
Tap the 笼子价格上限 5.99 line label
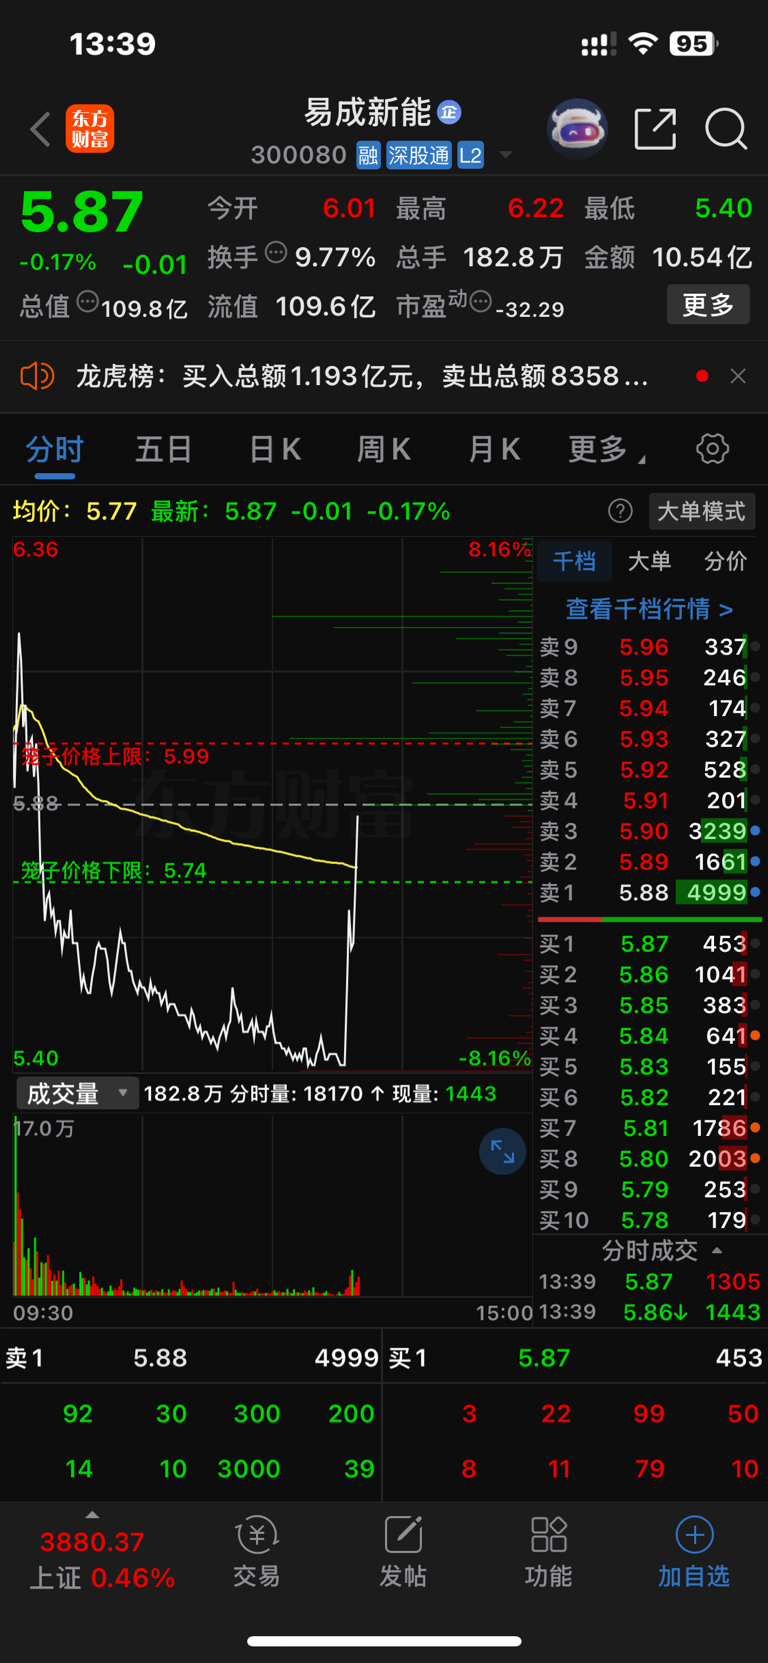pyautogui.click(x=115, y=756)
